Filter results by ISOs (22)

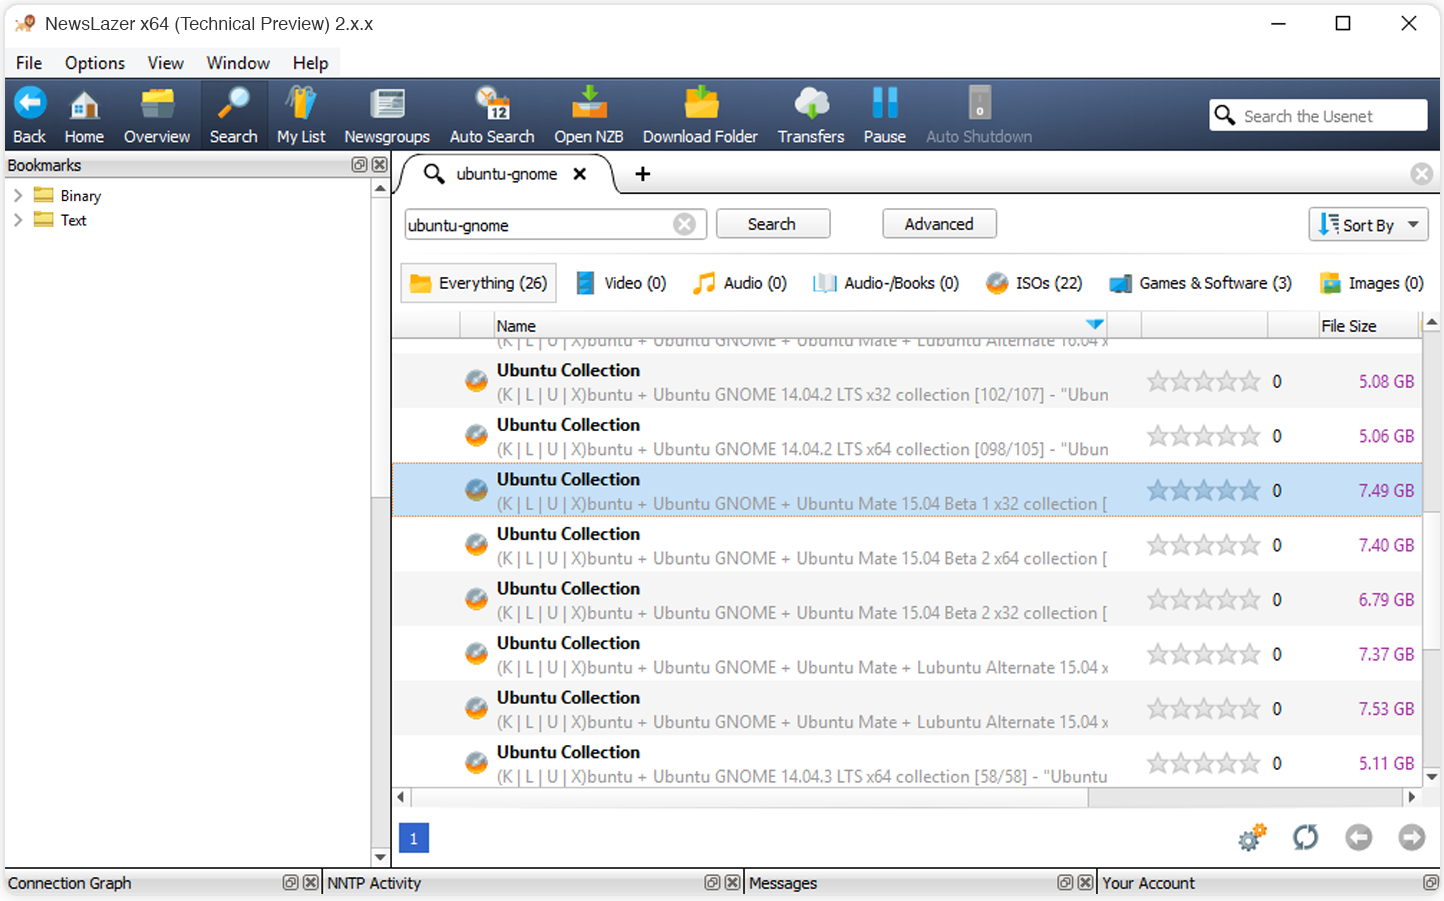click(x=1034, y=283)
